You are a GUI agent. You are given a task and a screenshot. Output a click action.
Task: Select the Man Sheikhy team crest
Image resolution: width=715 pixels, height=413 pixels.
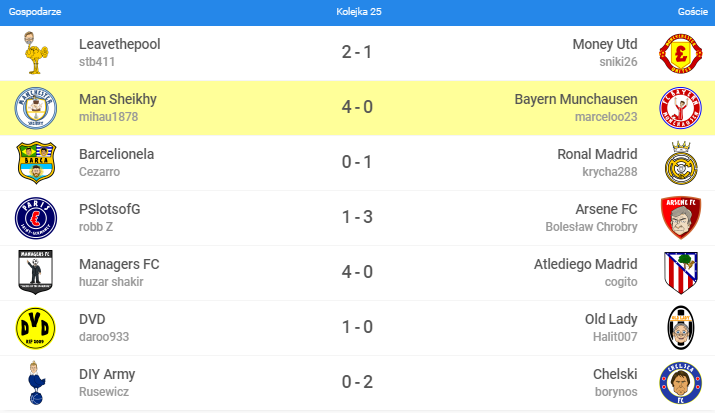[36, 108]
